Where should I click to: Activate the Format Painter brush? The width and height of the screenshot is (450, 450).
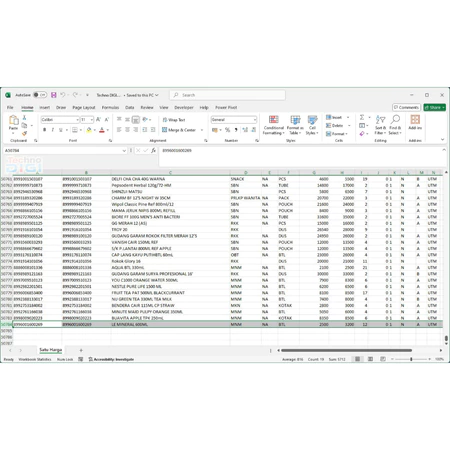pyautogui.click(x=24, y=133)
